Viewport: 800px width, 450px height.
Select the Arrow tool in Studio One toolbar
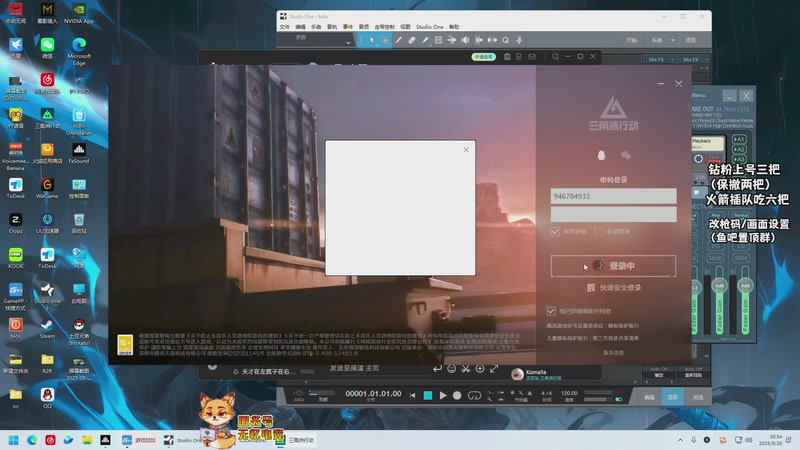click(x=372, y=40)
